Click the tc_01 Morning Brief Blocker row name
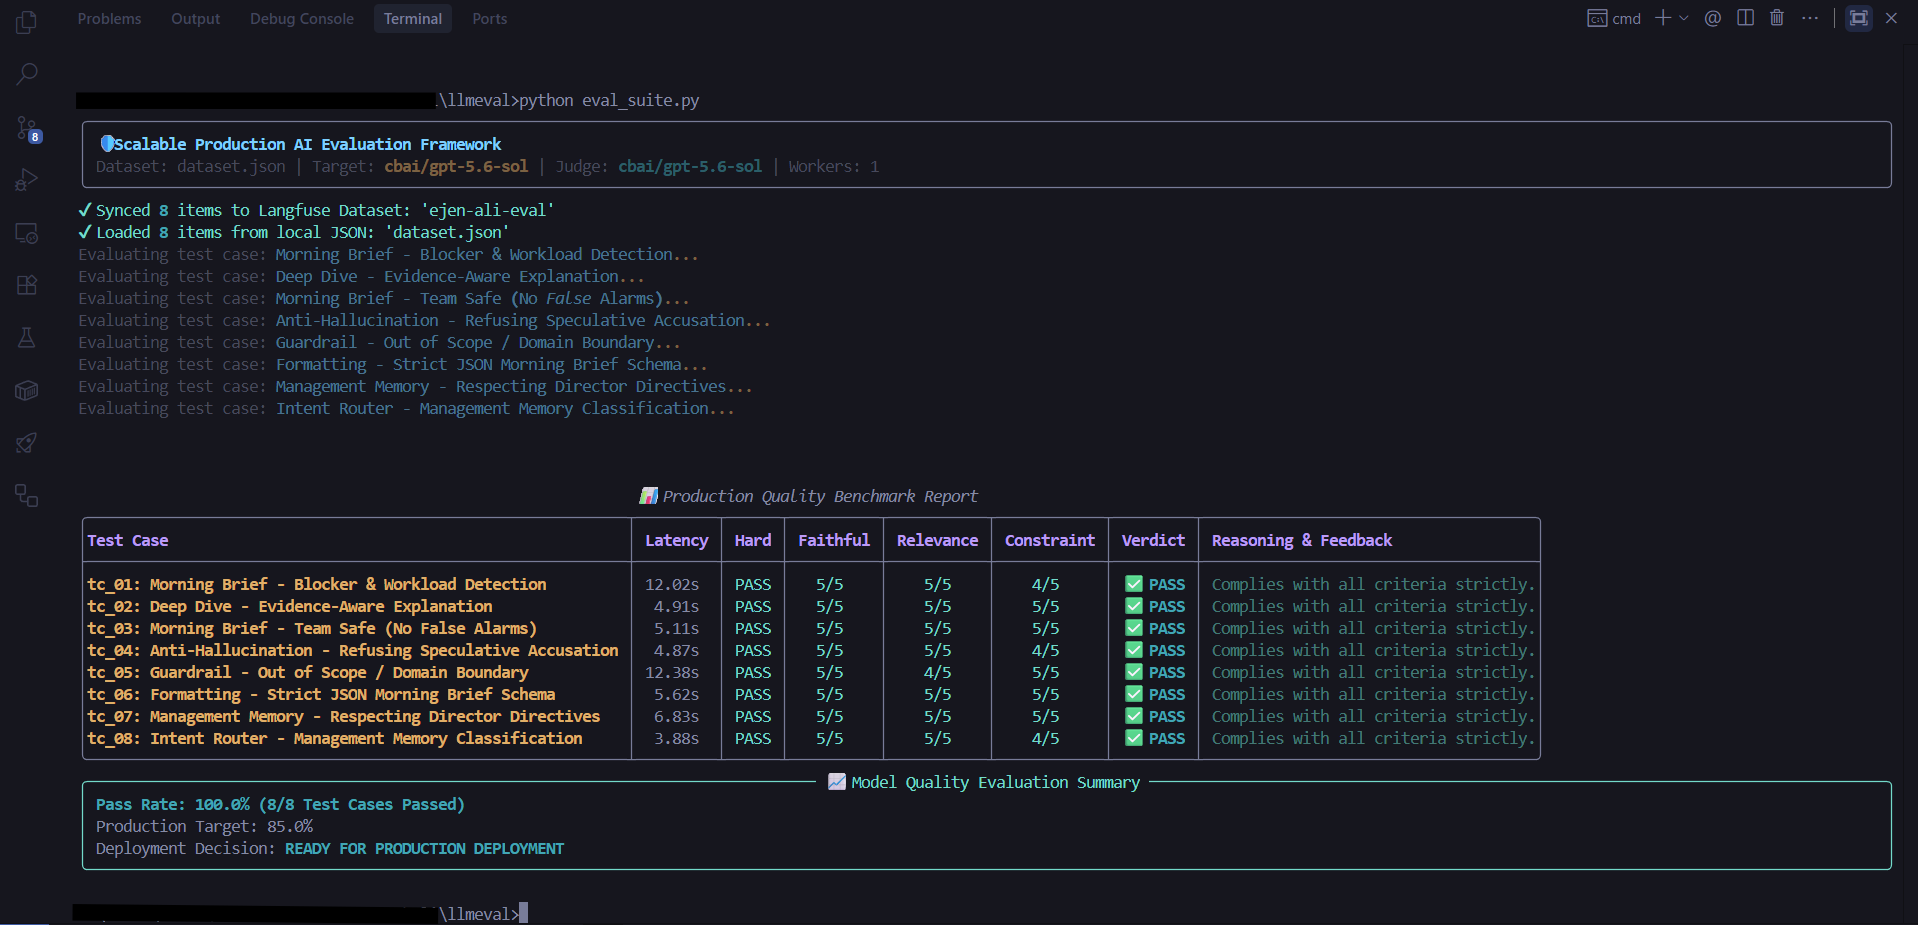 317,584
